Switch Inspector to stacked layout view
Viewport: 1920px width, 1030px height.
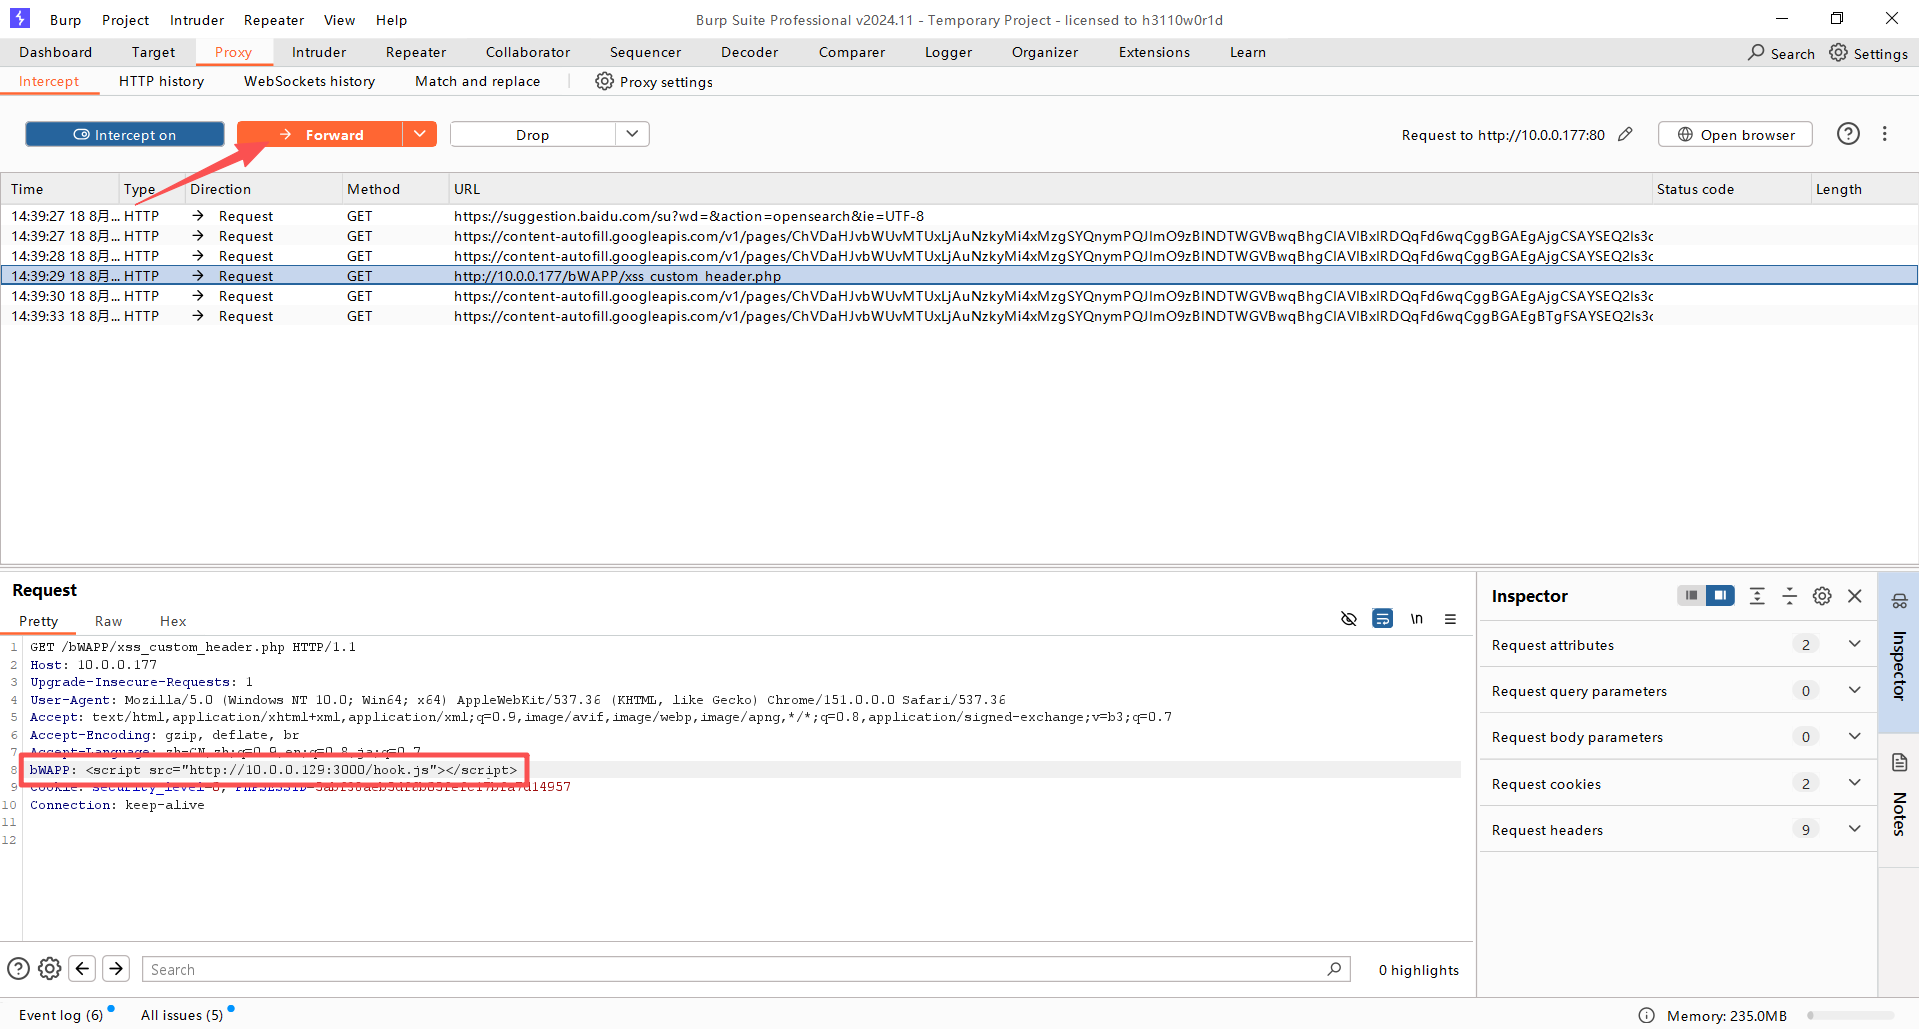(1691, 596)
